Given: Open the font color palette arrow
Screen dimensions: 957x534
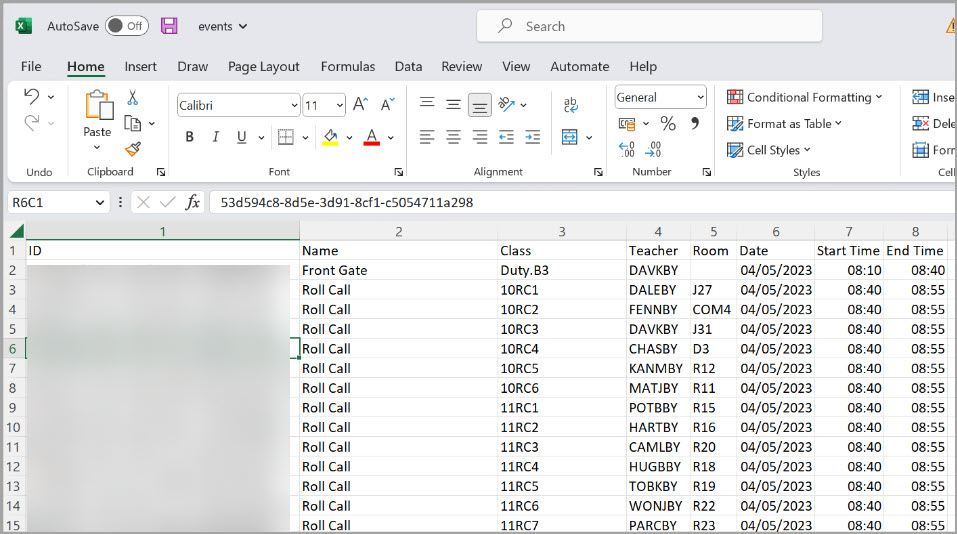Looking at the screenshot, I should [x=391, y=138].
